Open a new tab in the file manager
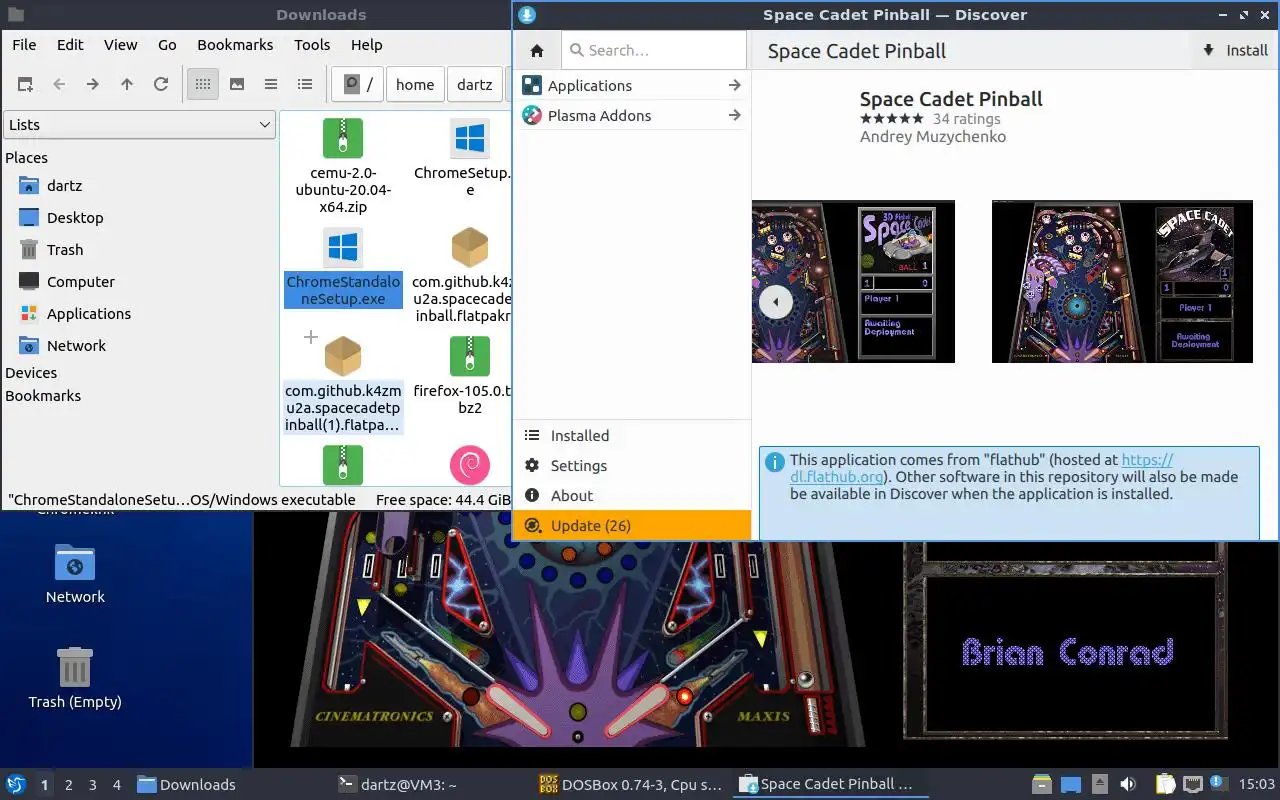1280x800 pixels. pyautogui.click(x=25, y=85)
